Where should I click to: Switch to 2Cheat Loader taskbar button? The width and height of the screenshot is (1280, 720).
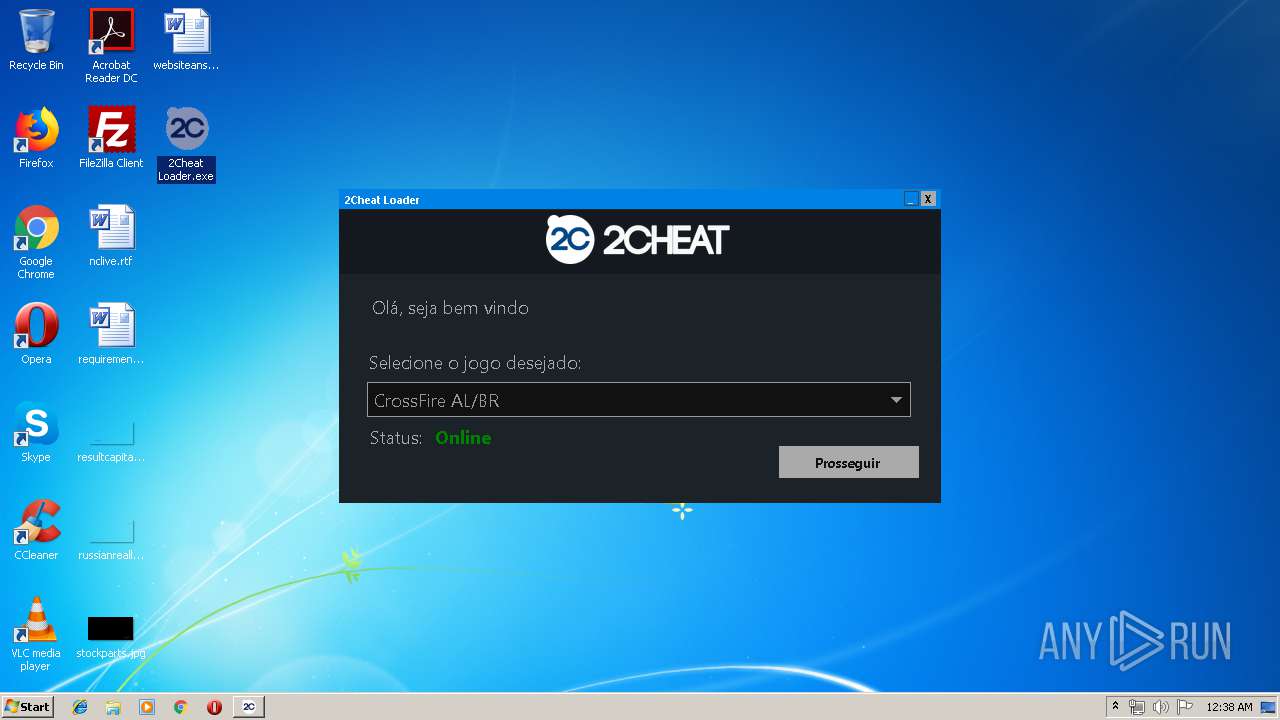(x=249, y=707)
